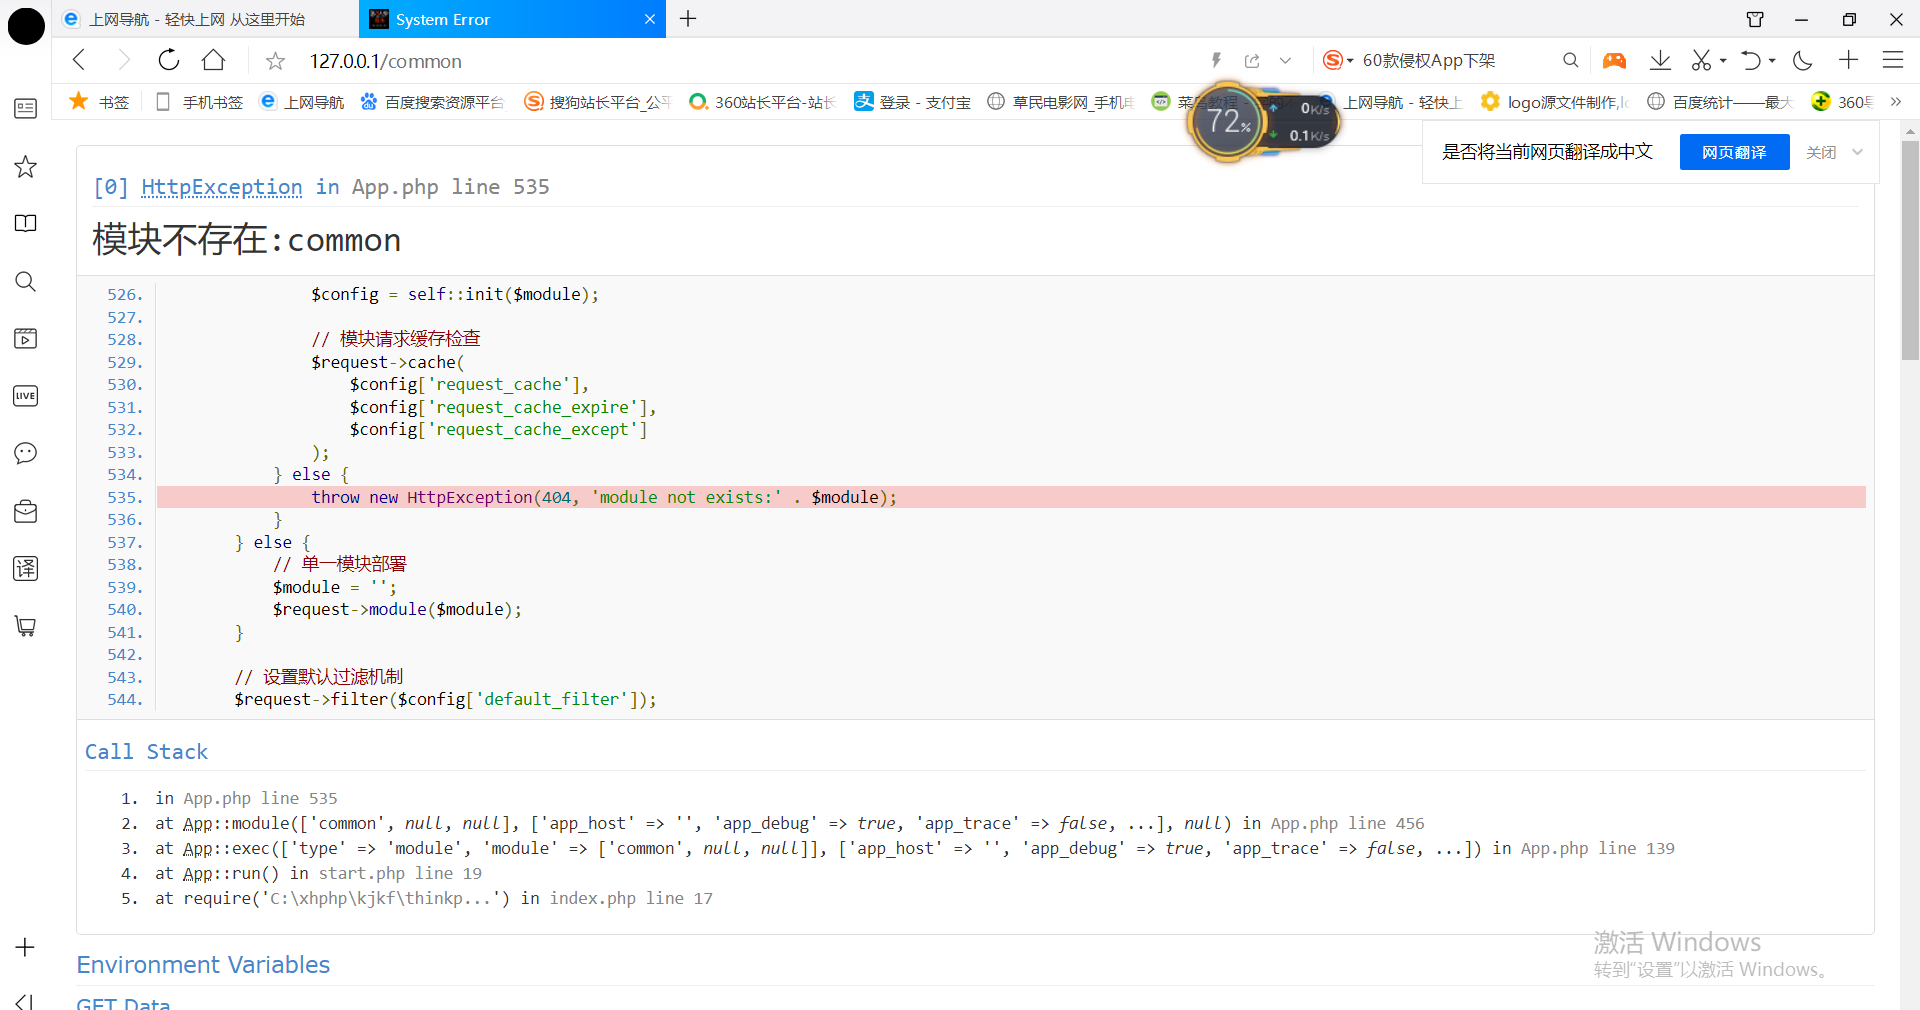Toggle night mode moon icon
The height and width of the screenshot is (1010, 1920).
[x=1803, y=60]
